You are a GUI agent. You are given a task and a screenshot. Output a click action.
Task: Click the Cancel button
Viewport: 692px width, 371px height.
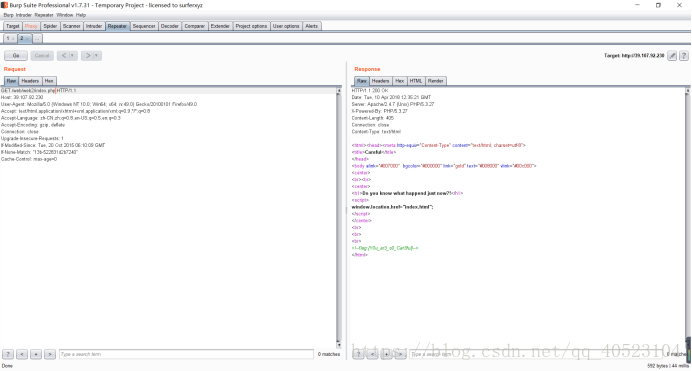42,56
